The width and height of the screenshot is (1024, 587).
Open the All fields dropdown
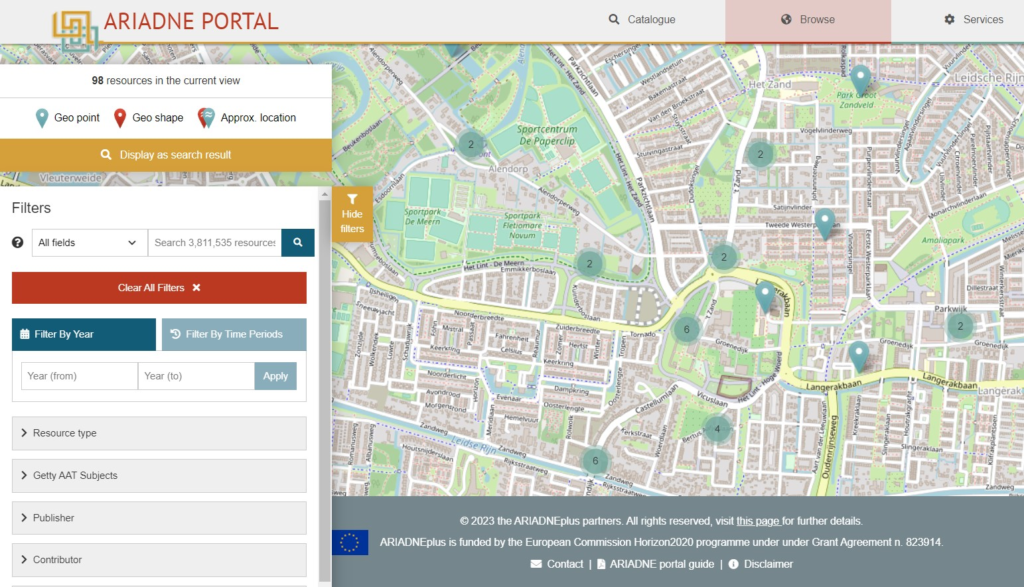pyautogui.click(x=89, y=242)
